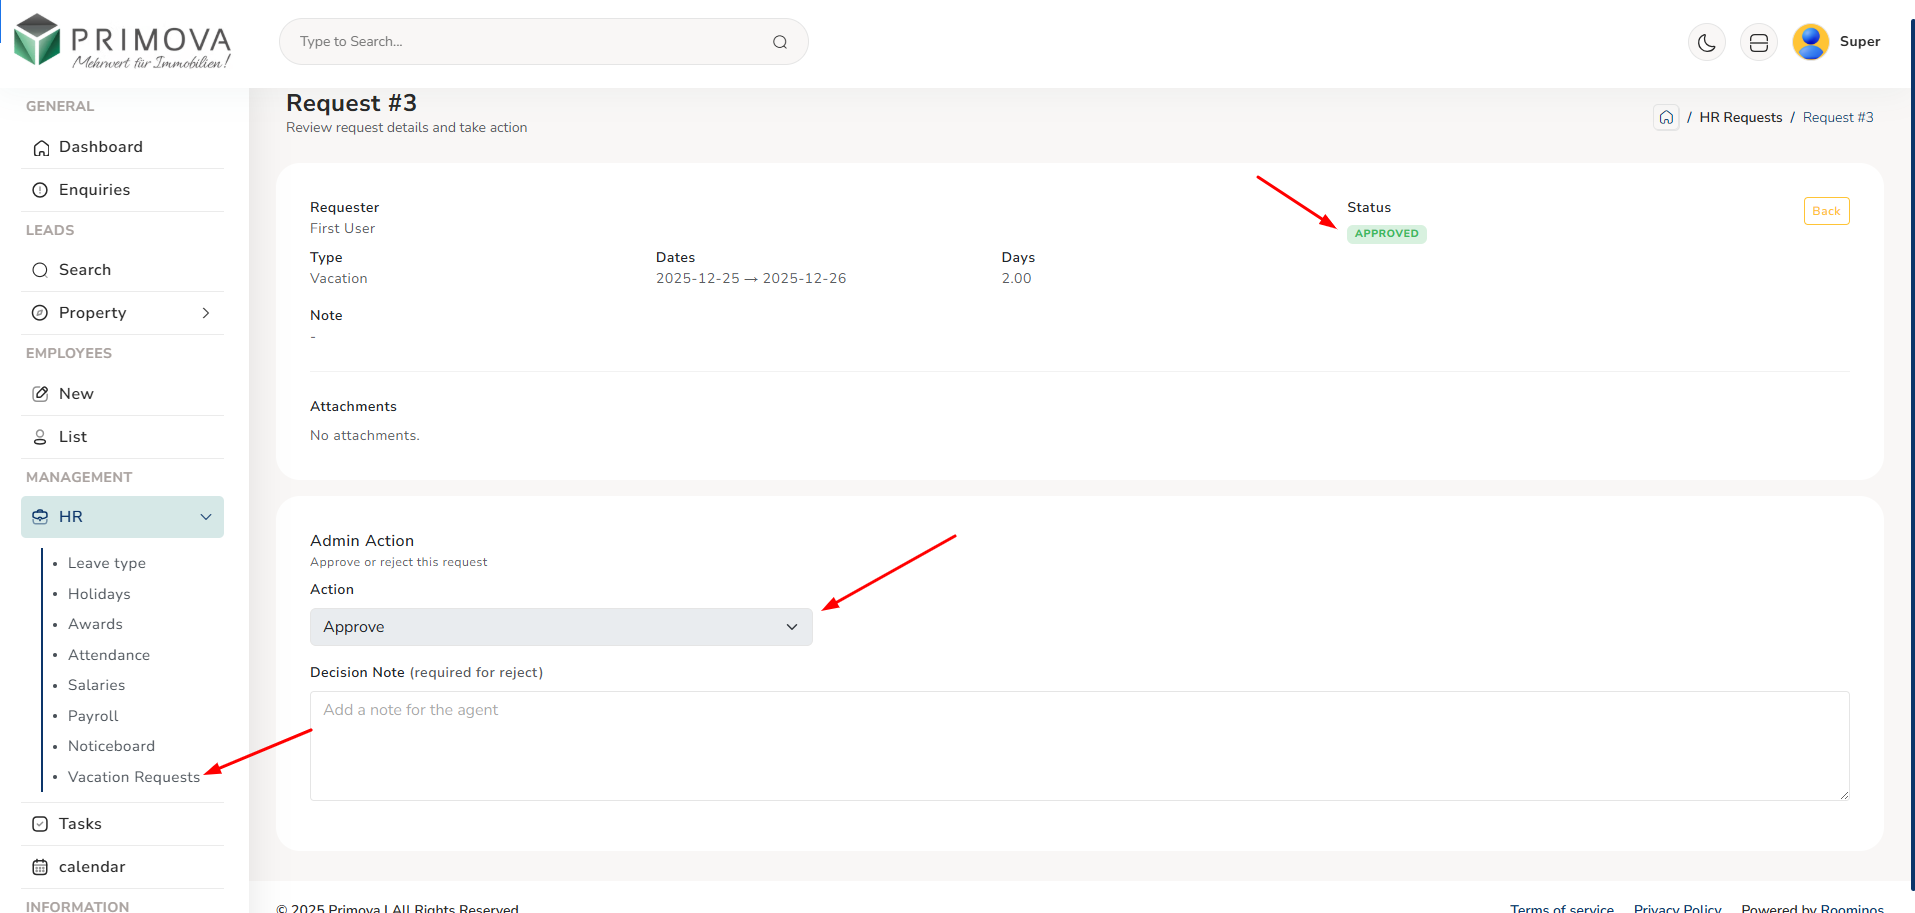Follow the HR Requests breadcrumb link
Image resolution: width=1915 pixels, height=913 pixels.
[x=1740, y=118]
